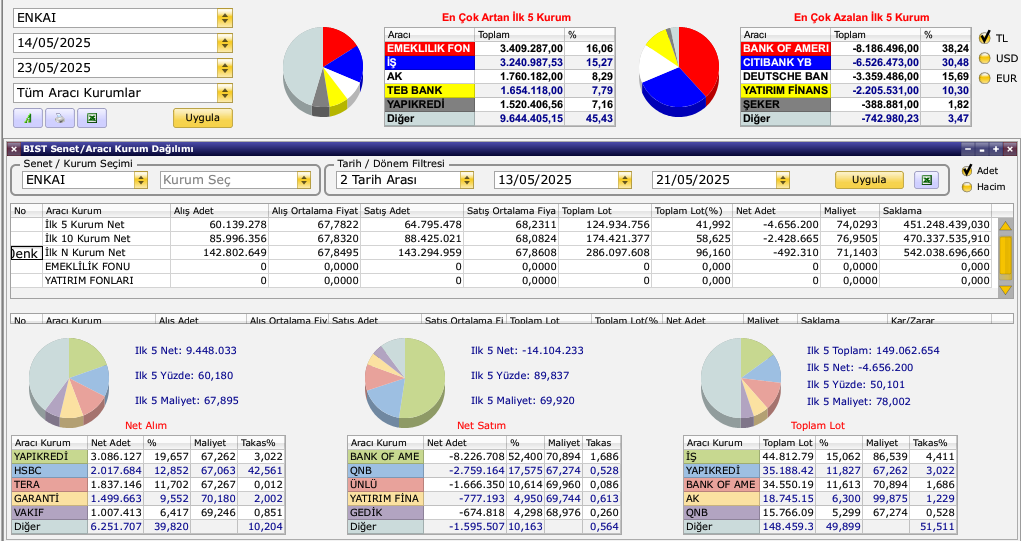Click the Toplam Lot pie chart

point(740,381)
